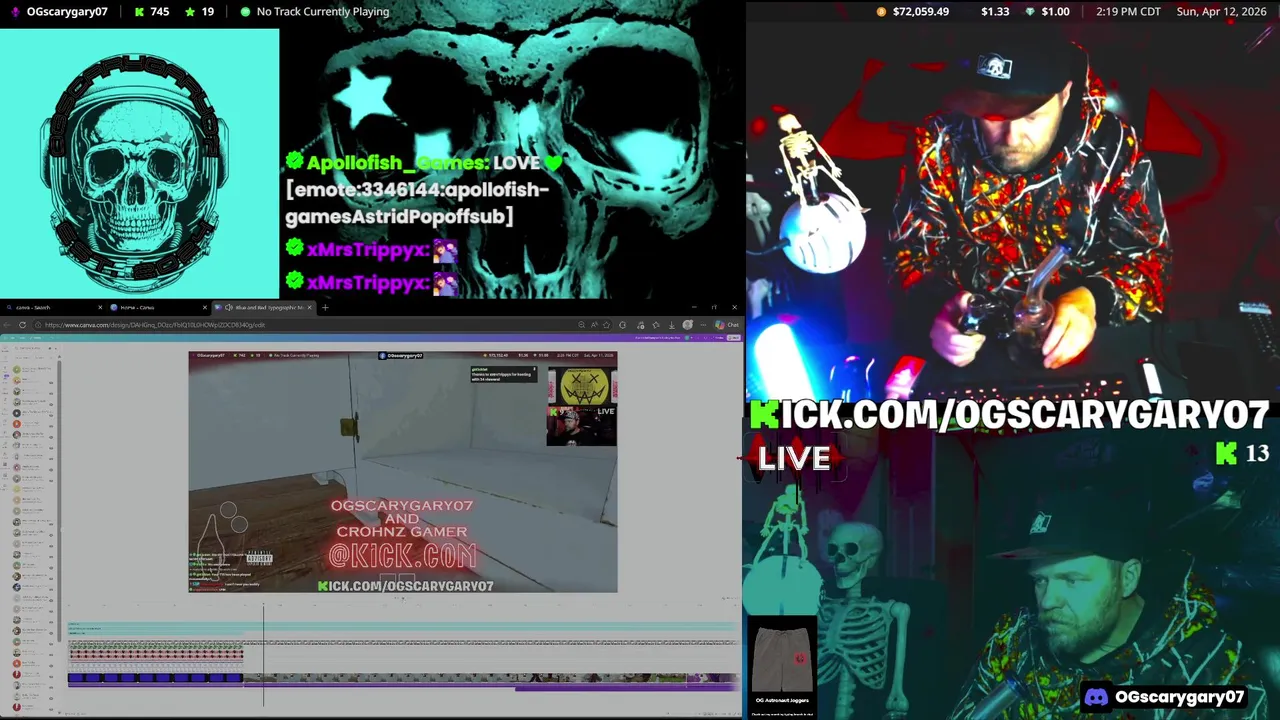Click the browser zoom magnifier icon
The width and height of the screenshot is (1280, 720).
pyautogui.click(x=581, y=325)
